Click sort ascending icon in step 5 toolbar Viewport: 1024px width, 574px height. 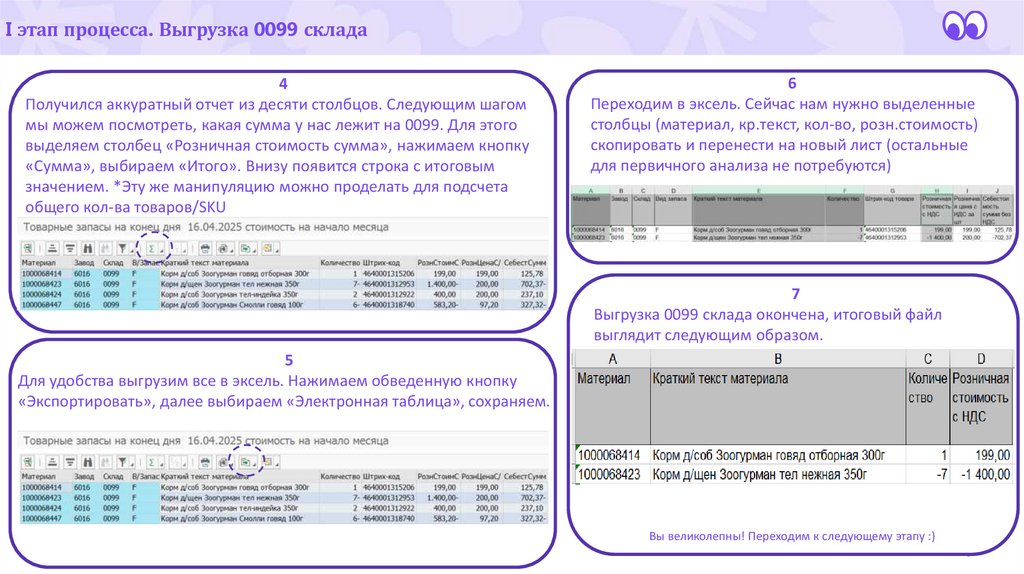pyautogui.click(x=52, y=462)
